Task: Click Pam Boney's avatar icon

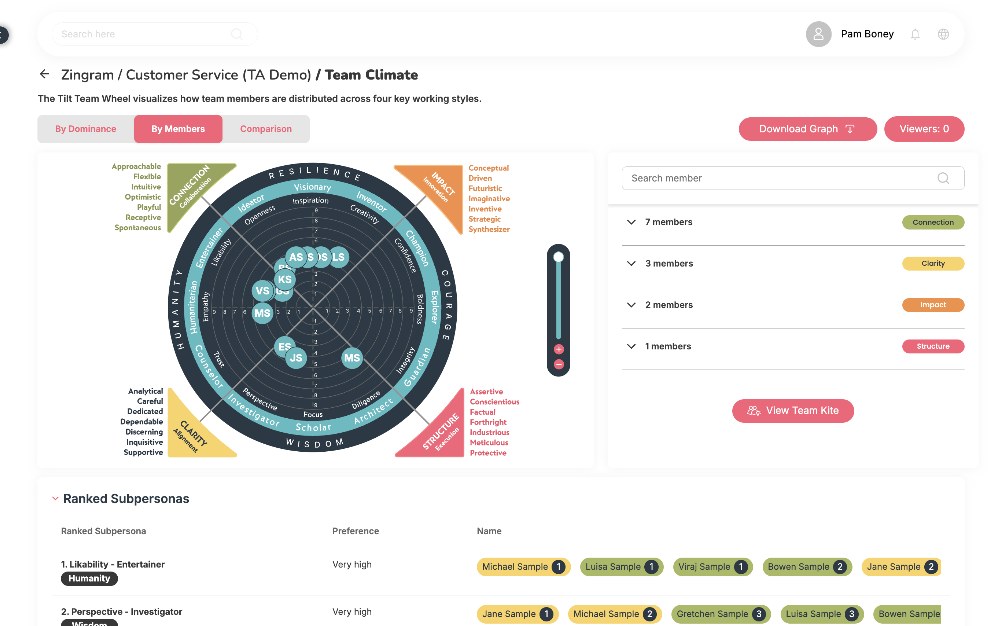Action: tap(818, 34)
